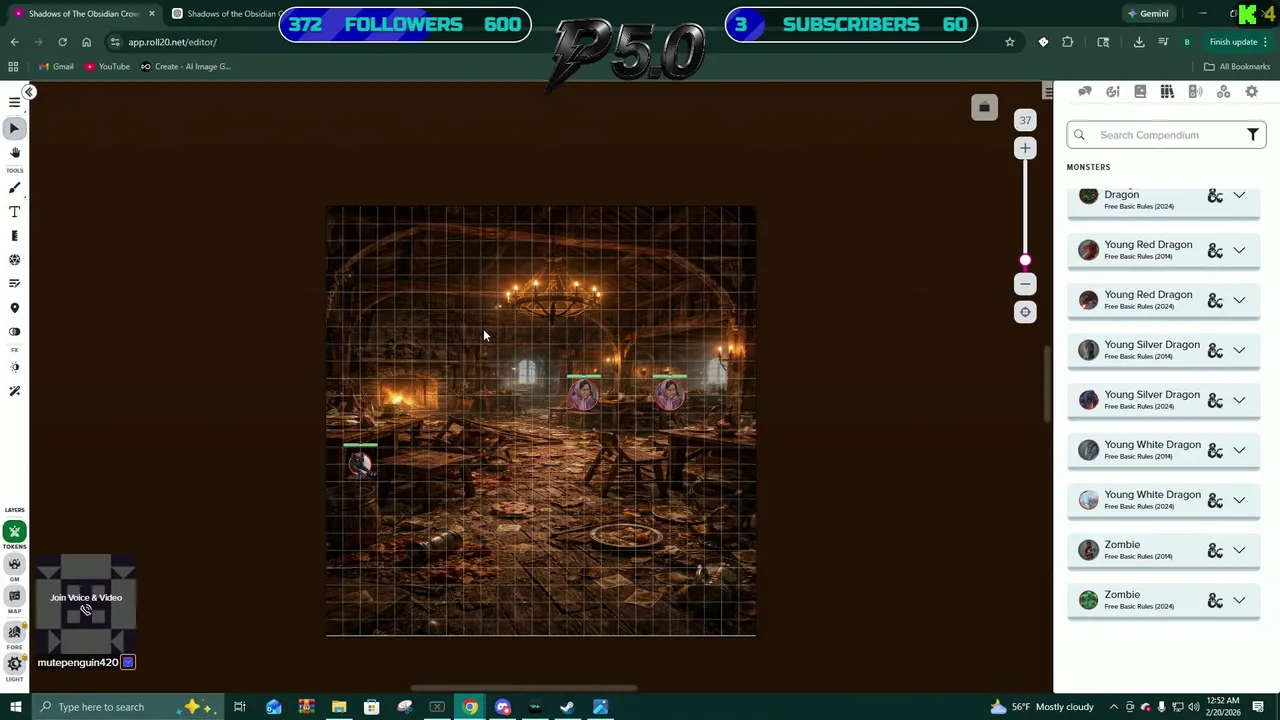Expand the Young Red Dragon (2014) entry
1280x720 pixels.
pos(1239,250)
